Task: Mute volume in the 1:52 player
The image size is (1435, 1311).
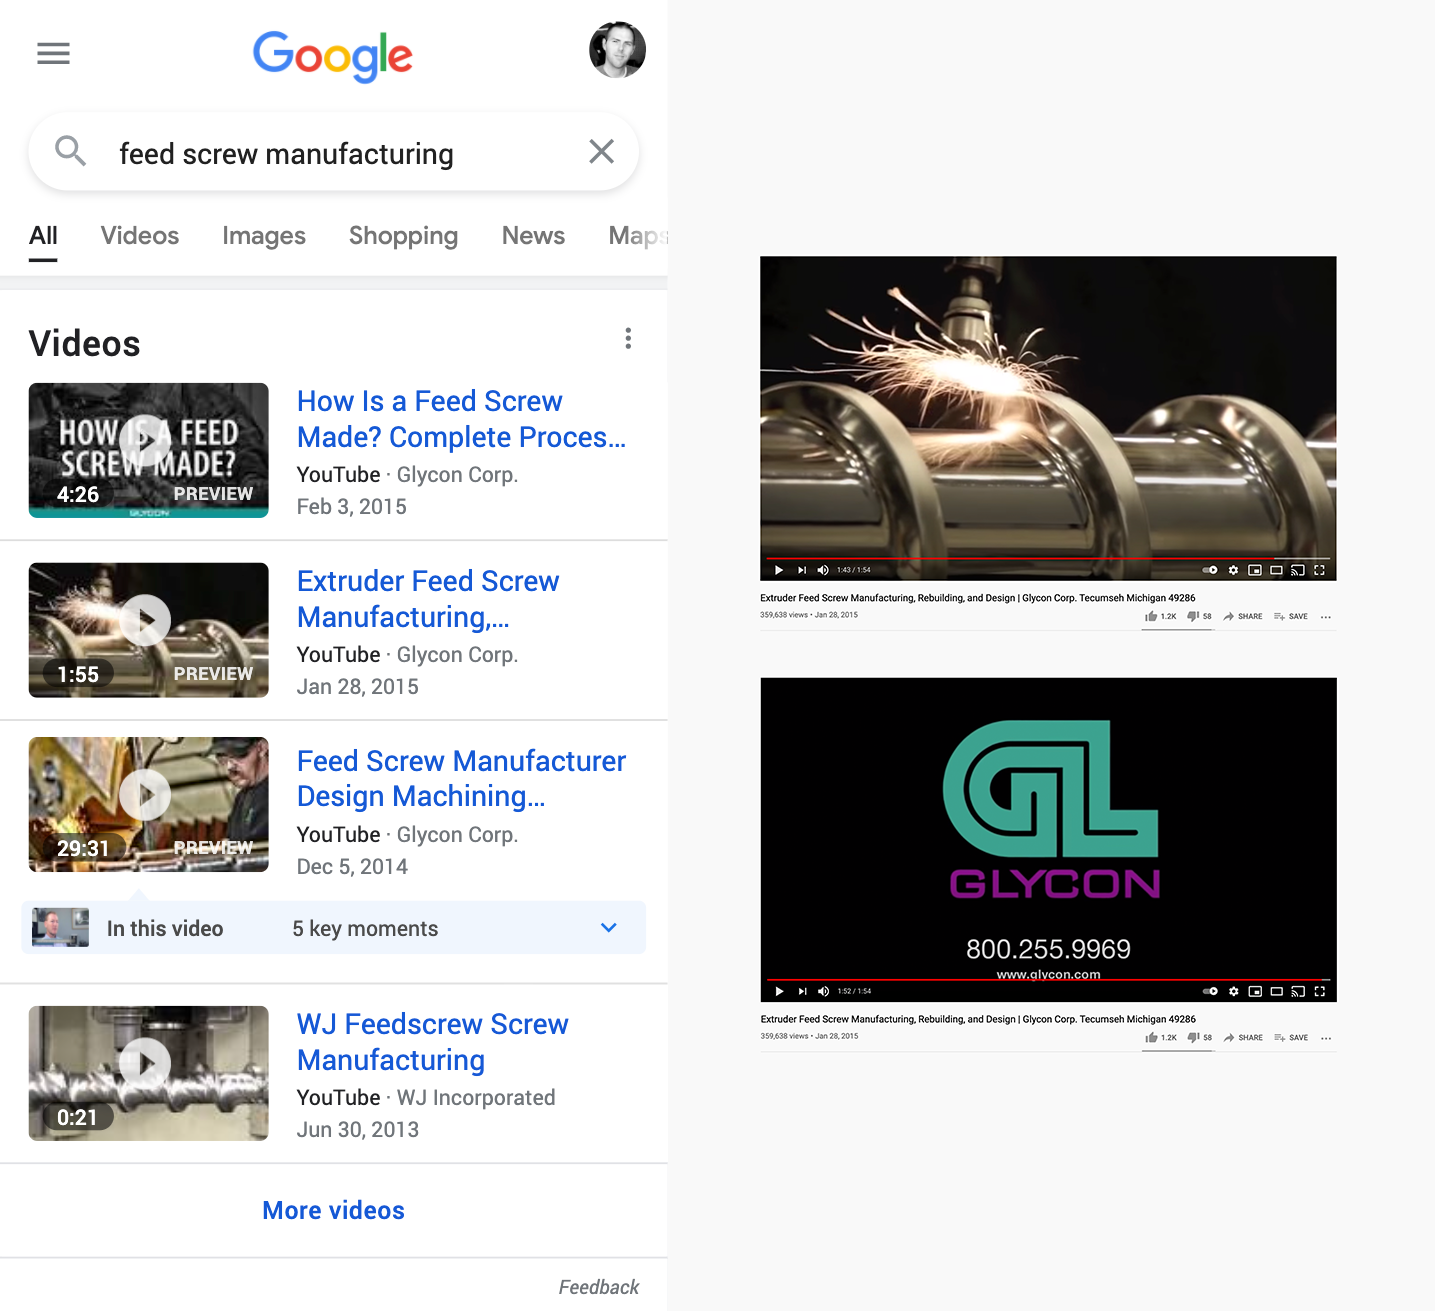Action: (x=823, y=991)
